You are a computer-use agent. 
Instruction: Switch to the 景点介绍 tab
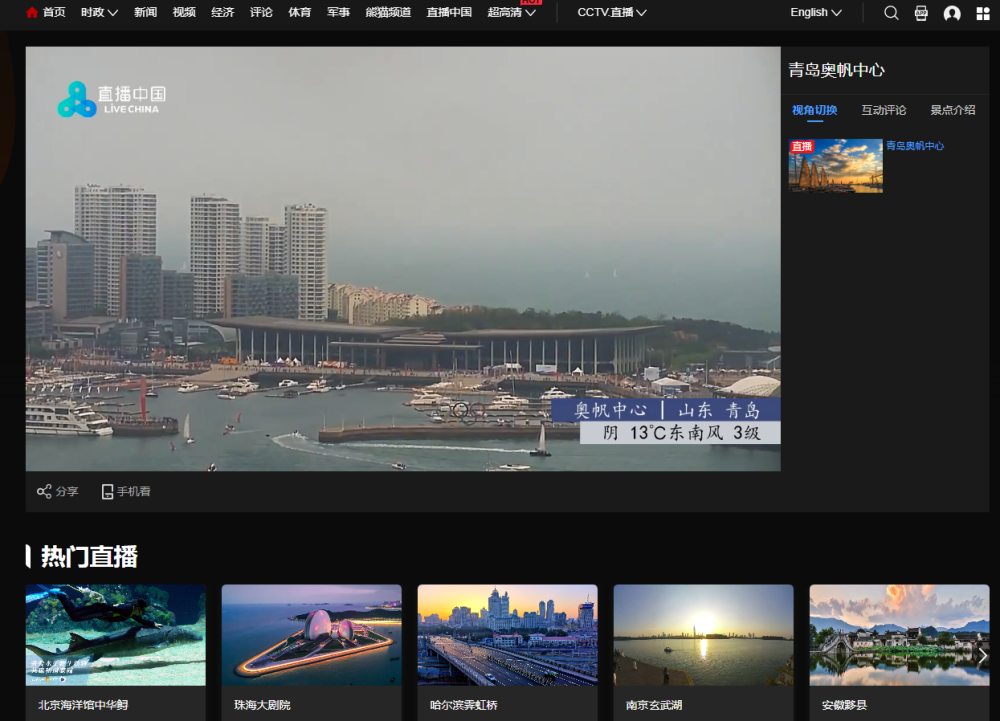952,110
